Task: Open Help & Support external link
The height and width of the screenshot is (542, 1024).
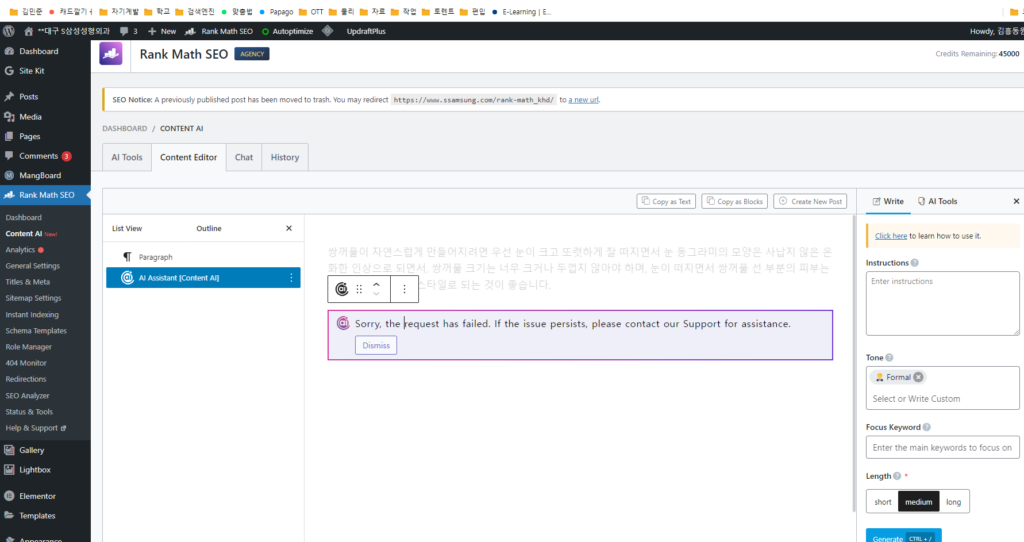Action: (35, 428)
